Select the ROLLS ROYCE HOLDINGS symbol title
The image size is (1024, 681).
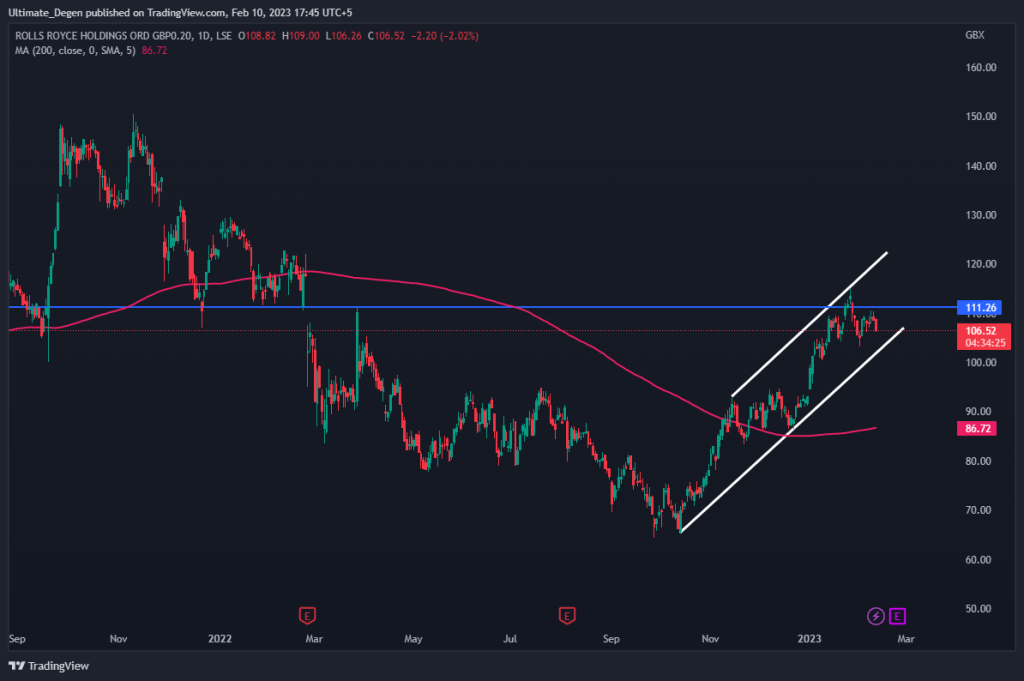103,36
